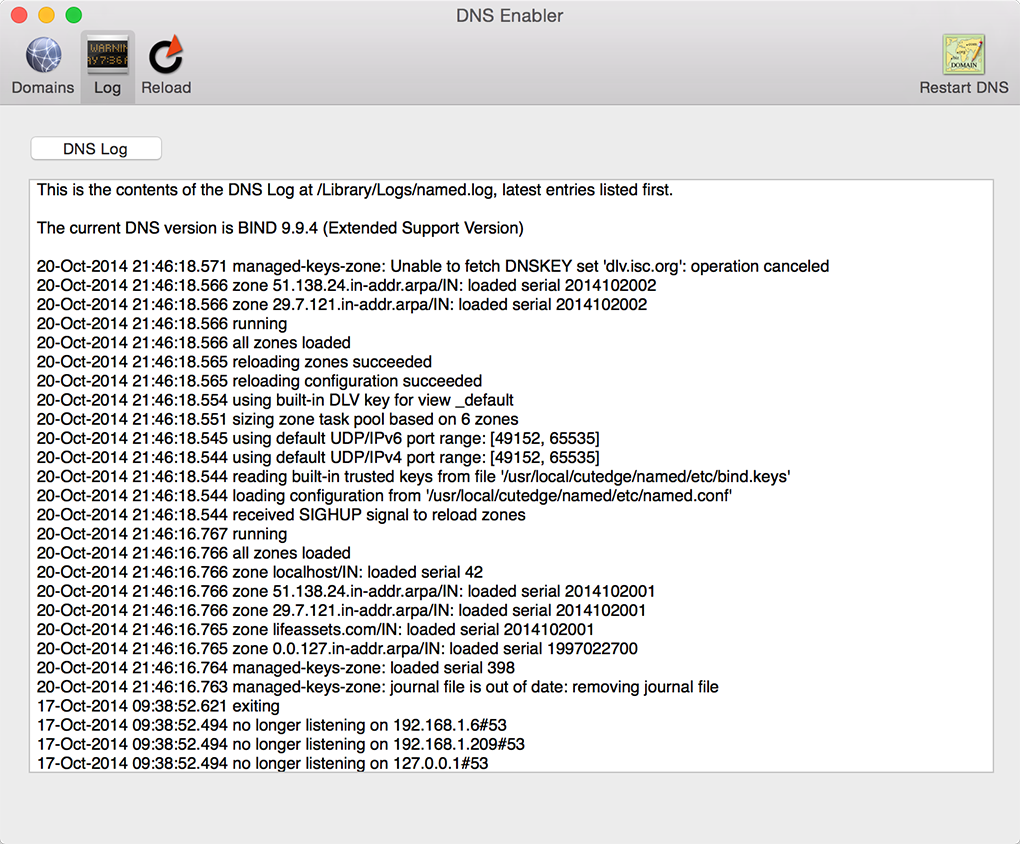Click the log file path description line

(355, 190)
